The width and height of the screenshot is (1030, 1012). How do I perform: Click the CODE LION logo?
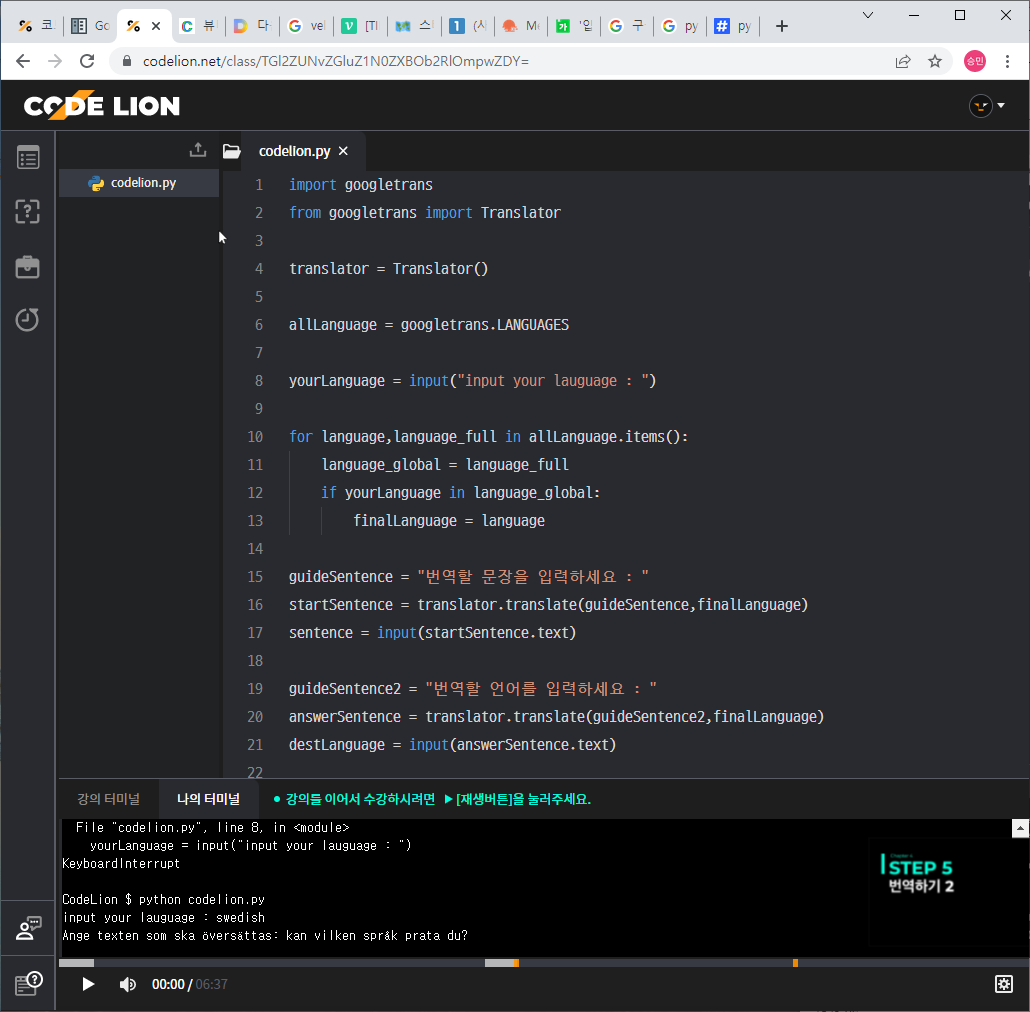point(100,105)
